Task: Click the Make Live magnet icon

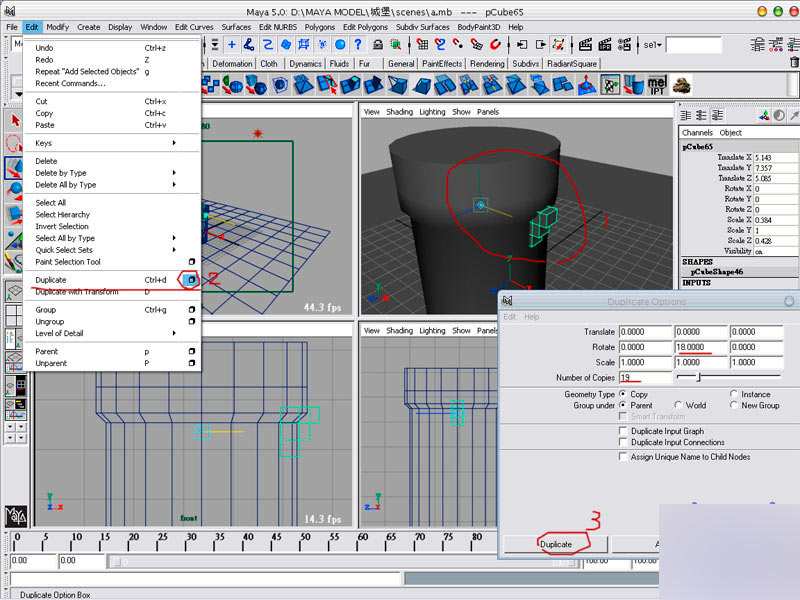Action: [x=494, y=45]
